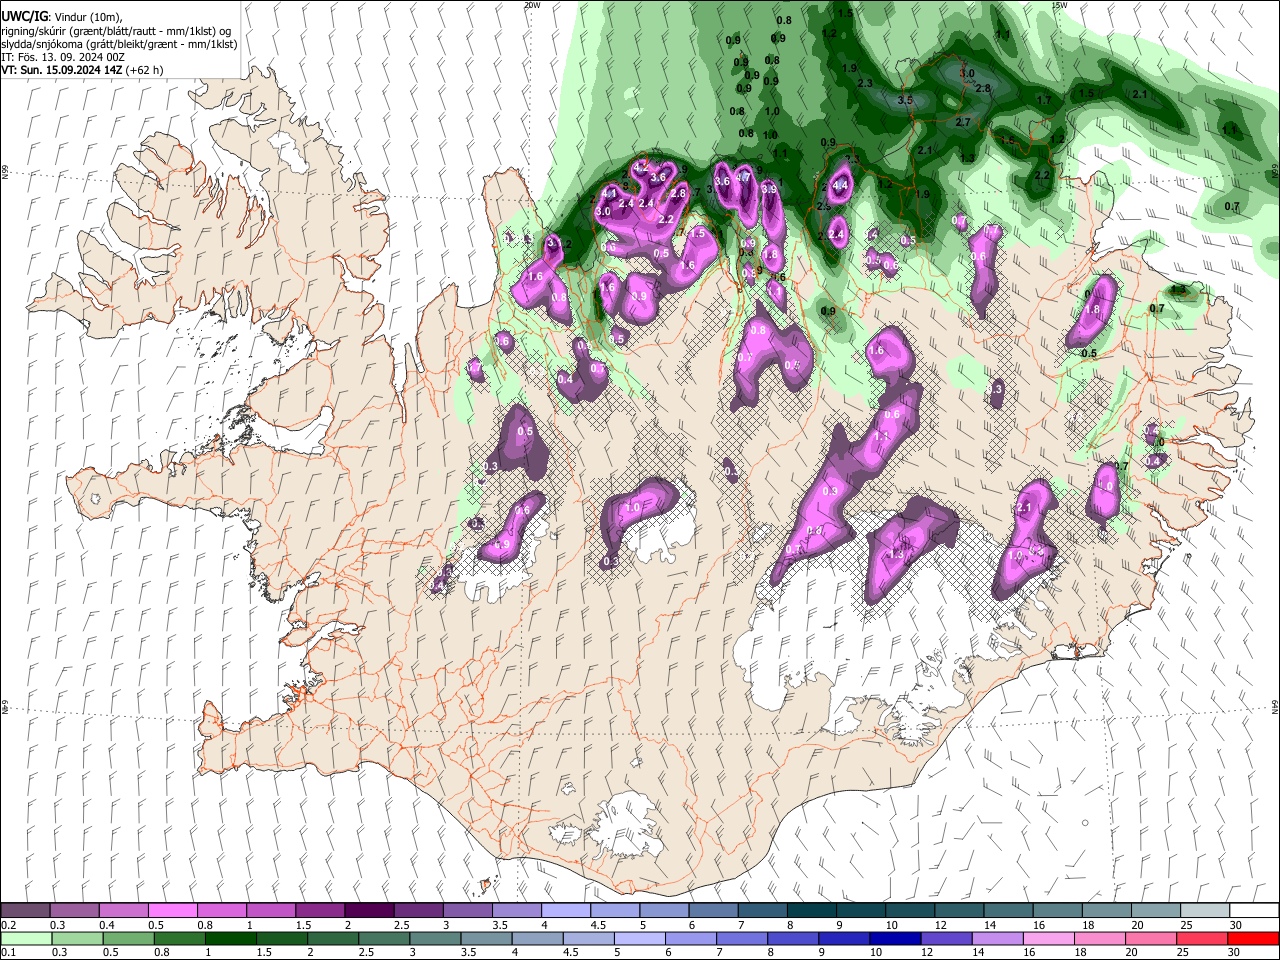Pick the darkest purple swatch labeled 2
This screenshot has height=960, width=1280.
(368, 911)
